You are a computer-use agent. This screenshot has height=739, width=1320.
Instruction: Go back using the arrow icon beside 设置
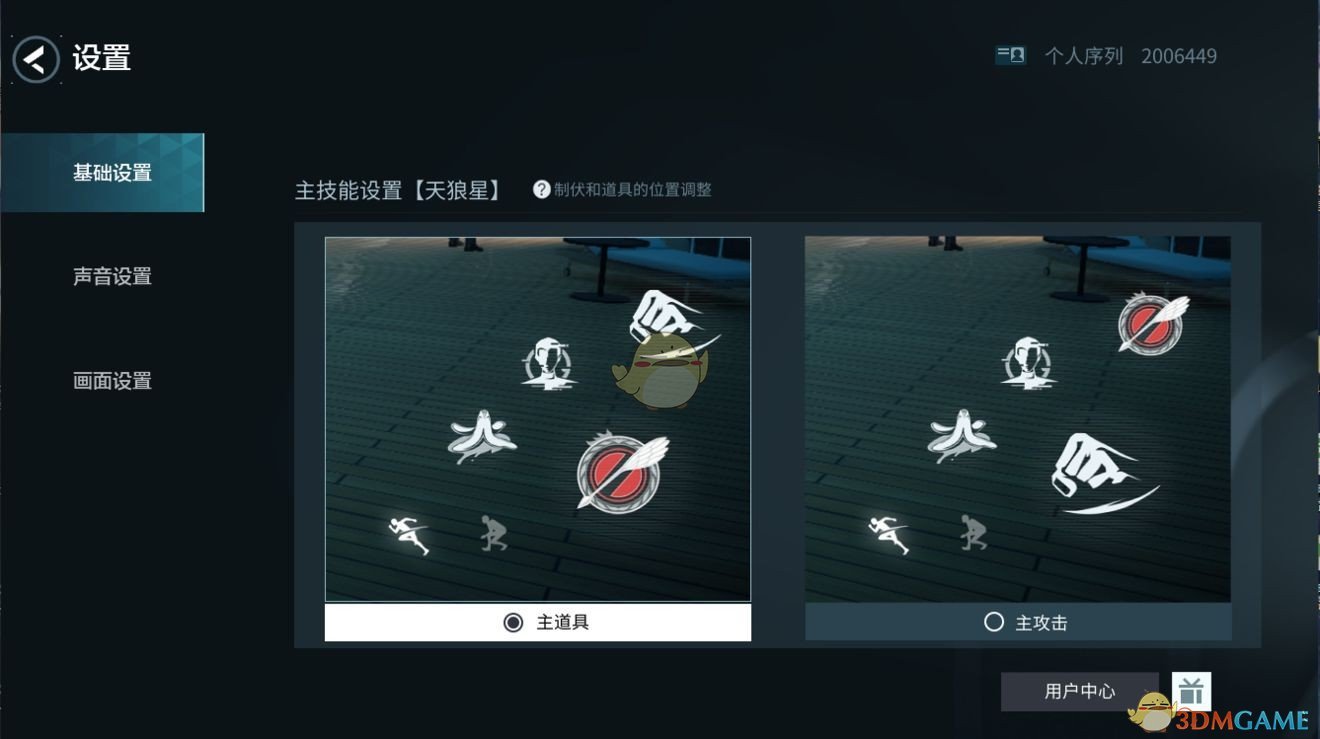(x=35, y=59)
